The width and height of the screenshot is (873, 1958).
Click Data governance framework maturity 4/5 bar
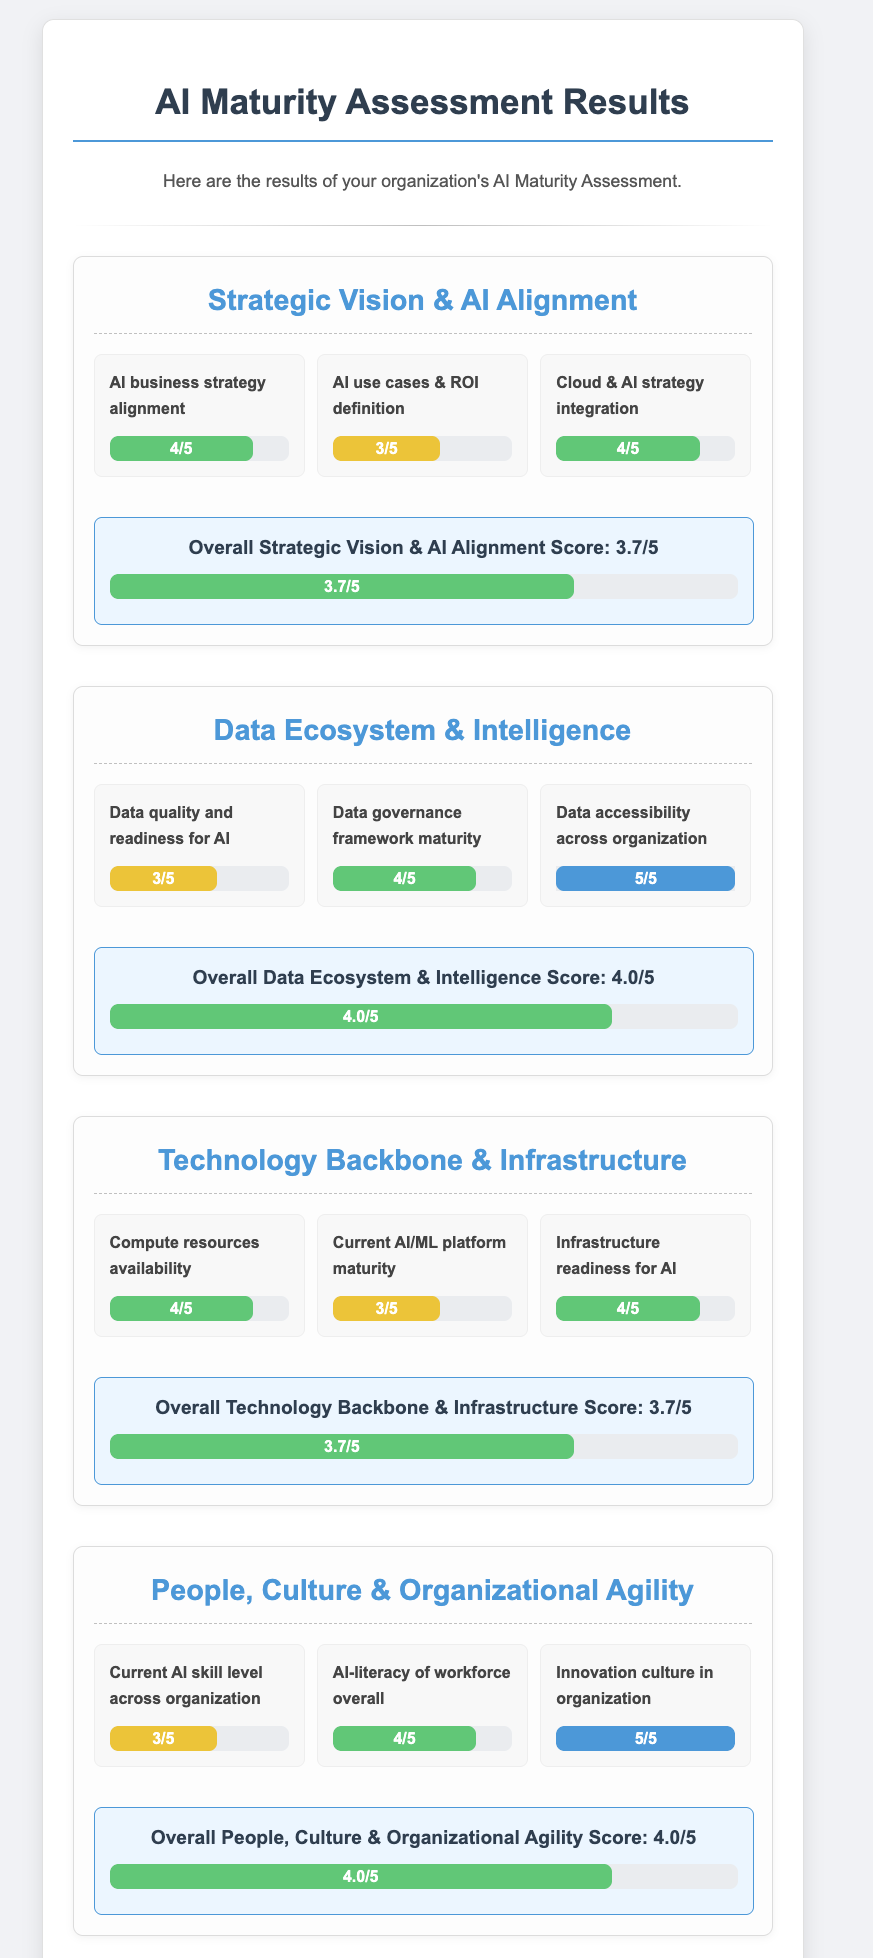click(x=422, y=878)
